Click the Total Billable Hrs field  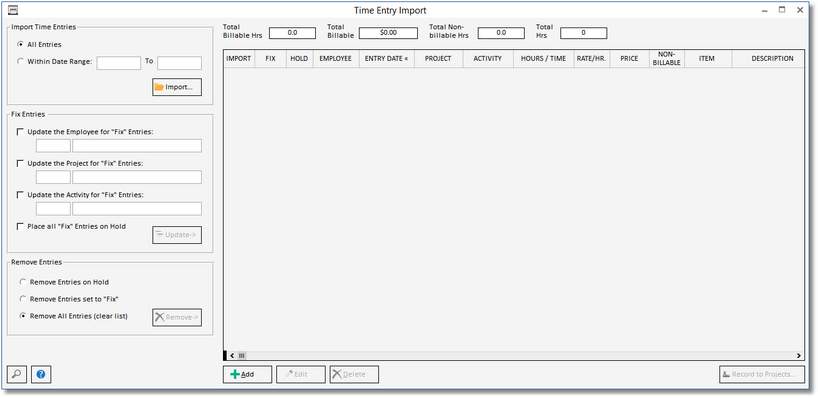[292, 33]
